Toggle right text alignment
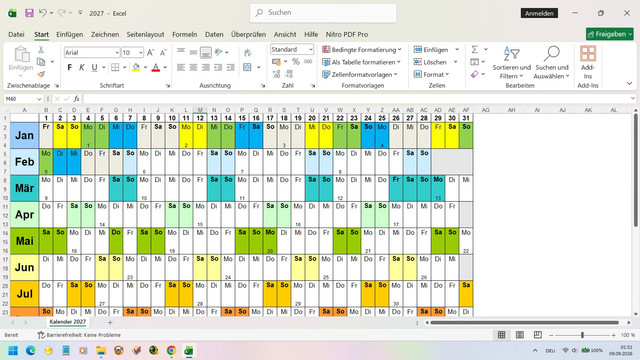Image resolution: width=640 pixels, height=360 pixels. coord(206,67)
